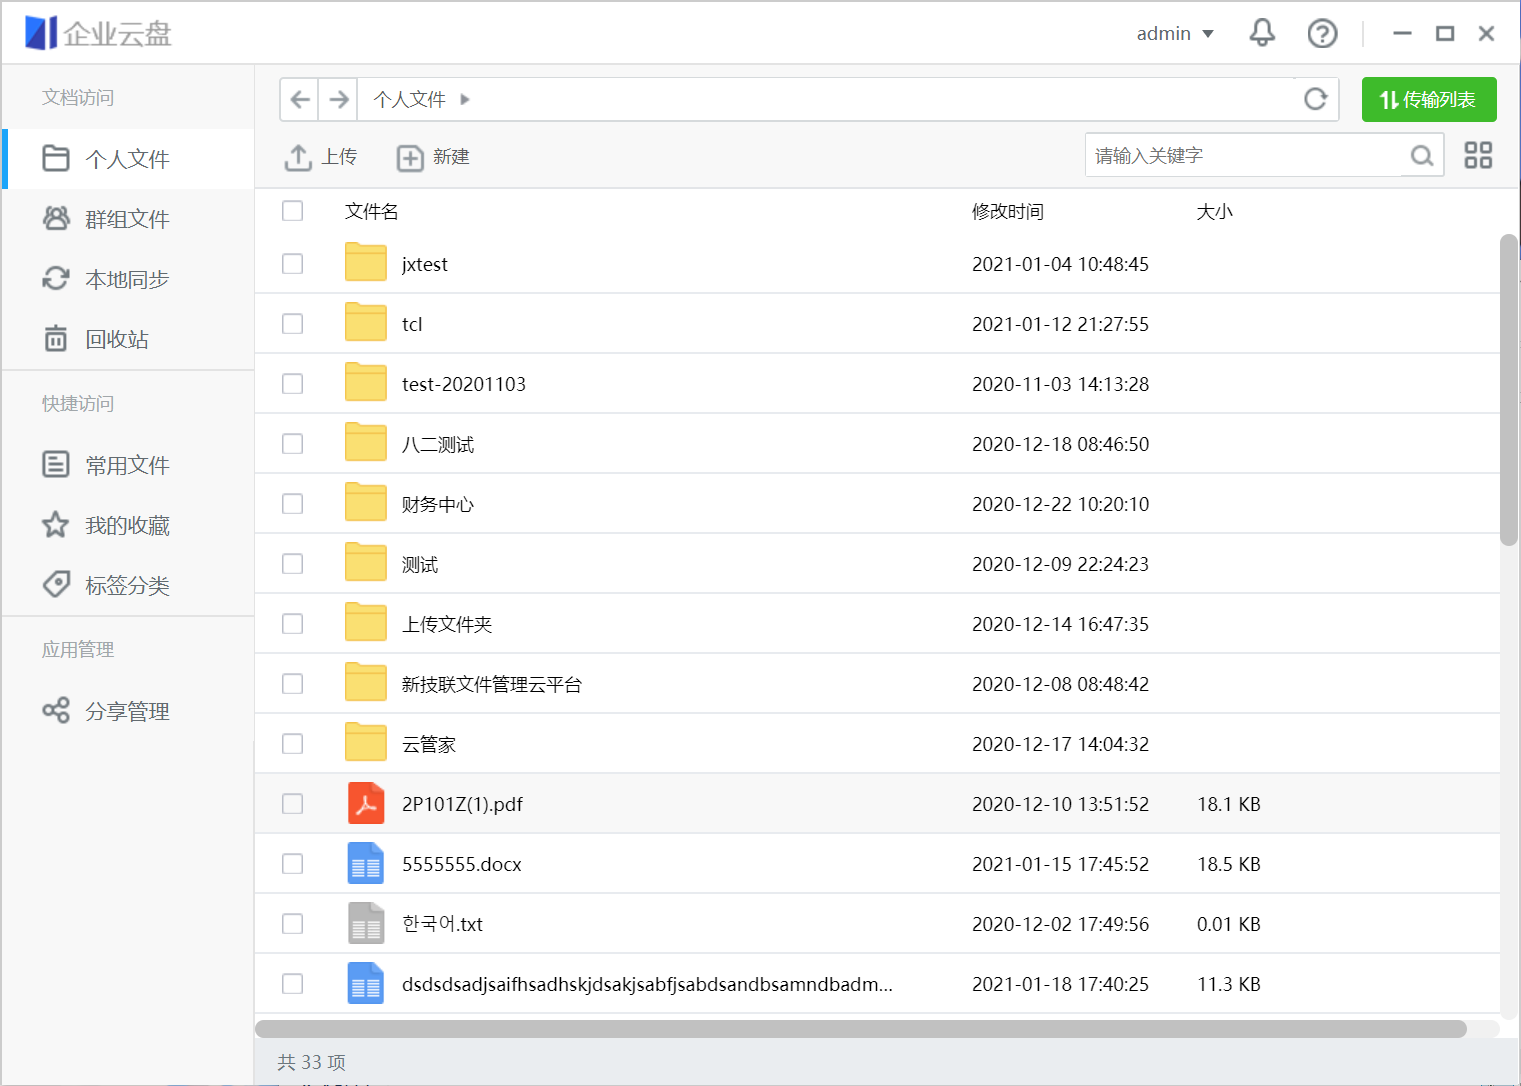Open the 传输列表 transfer list

(1429, 99)
